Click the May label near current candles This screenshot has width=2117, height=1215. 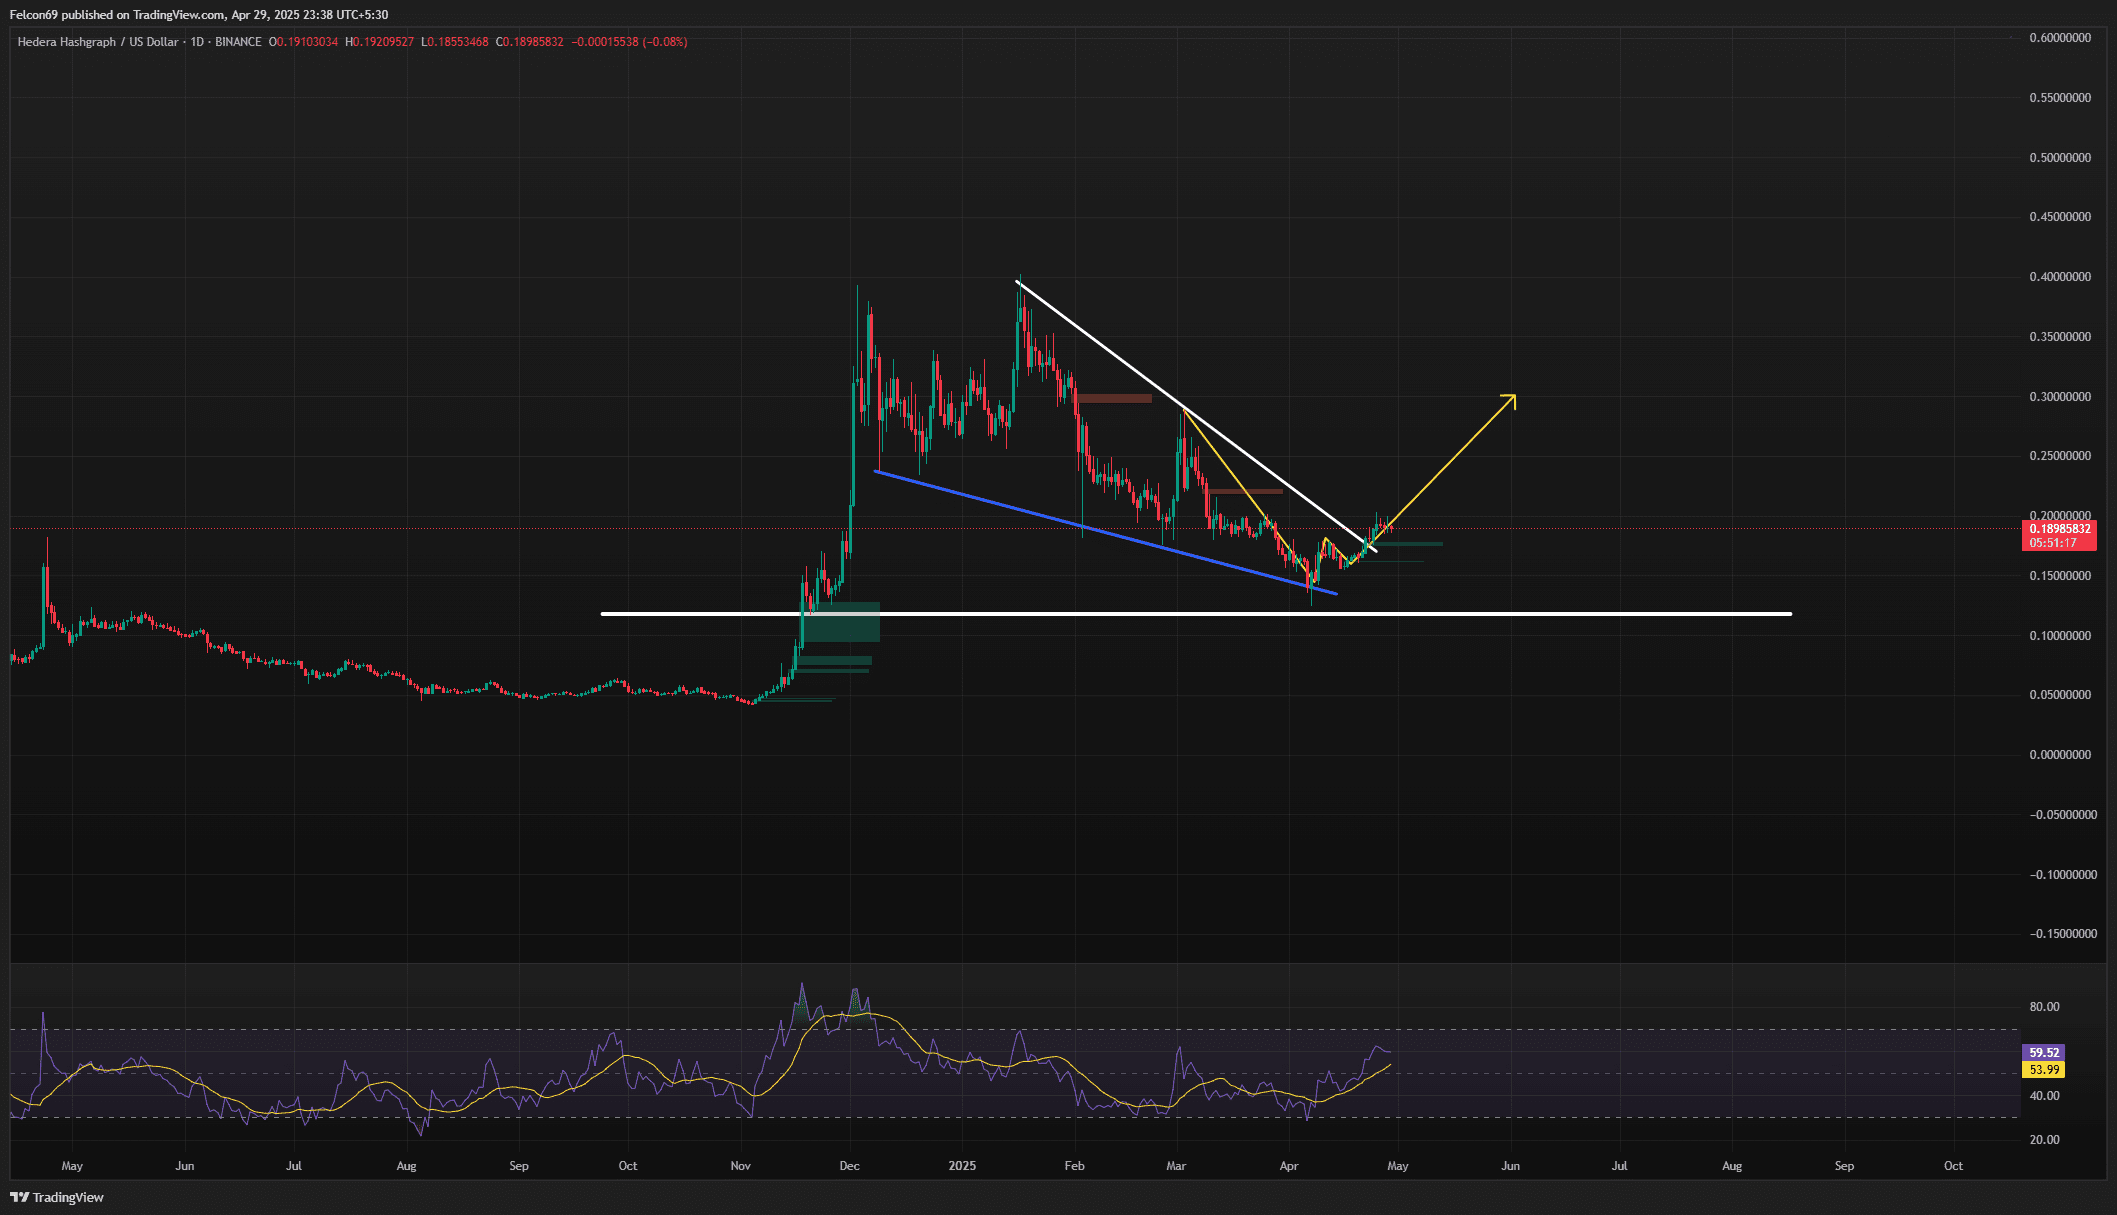click(x=1397, y=1166)
